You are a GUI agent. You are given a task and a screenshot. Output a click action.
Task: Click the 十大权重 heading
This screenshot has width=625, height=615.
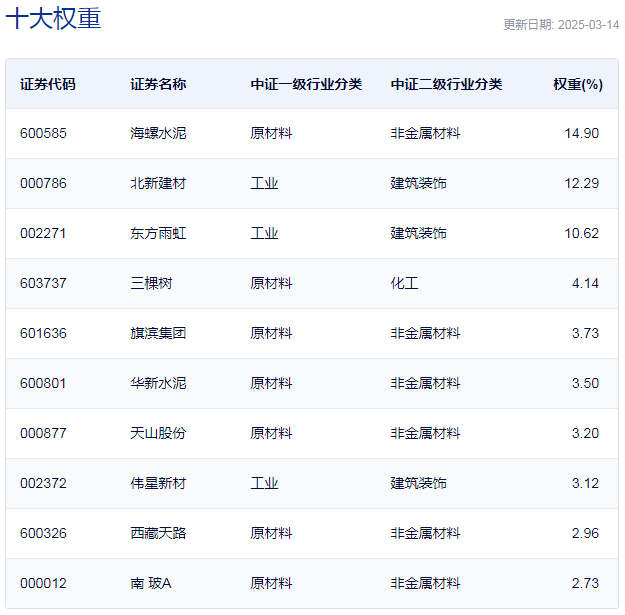pyautogui.click(x=53, y=18)
